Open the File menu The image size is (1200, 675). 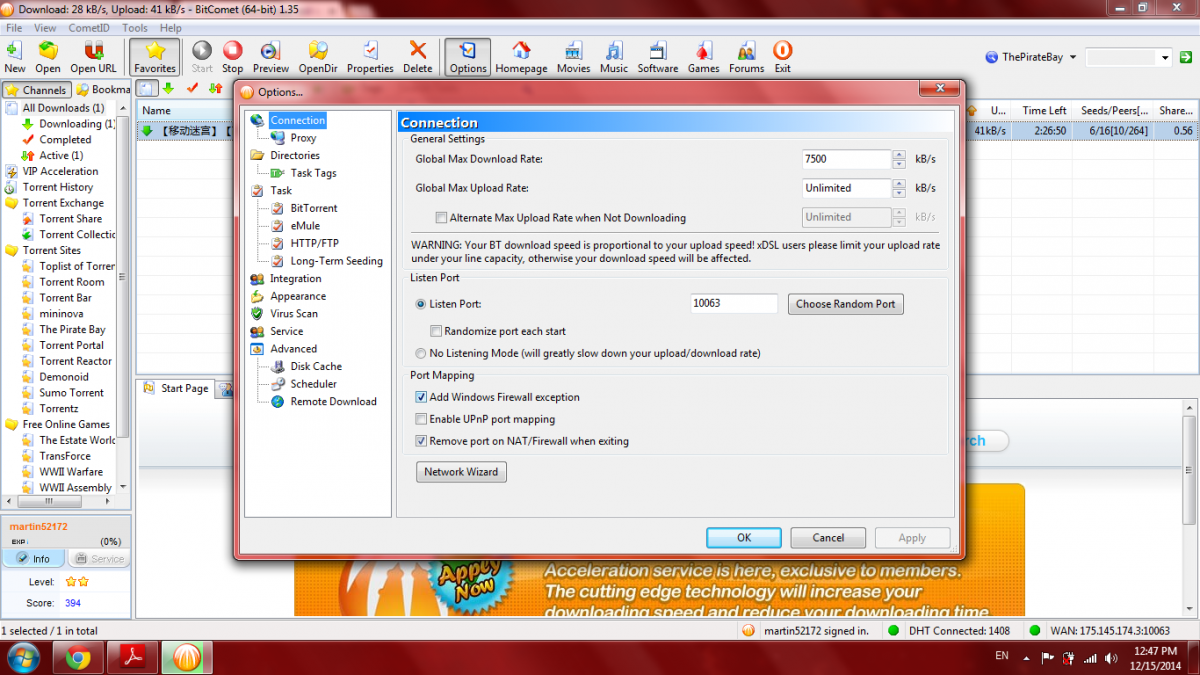[14, 28]
